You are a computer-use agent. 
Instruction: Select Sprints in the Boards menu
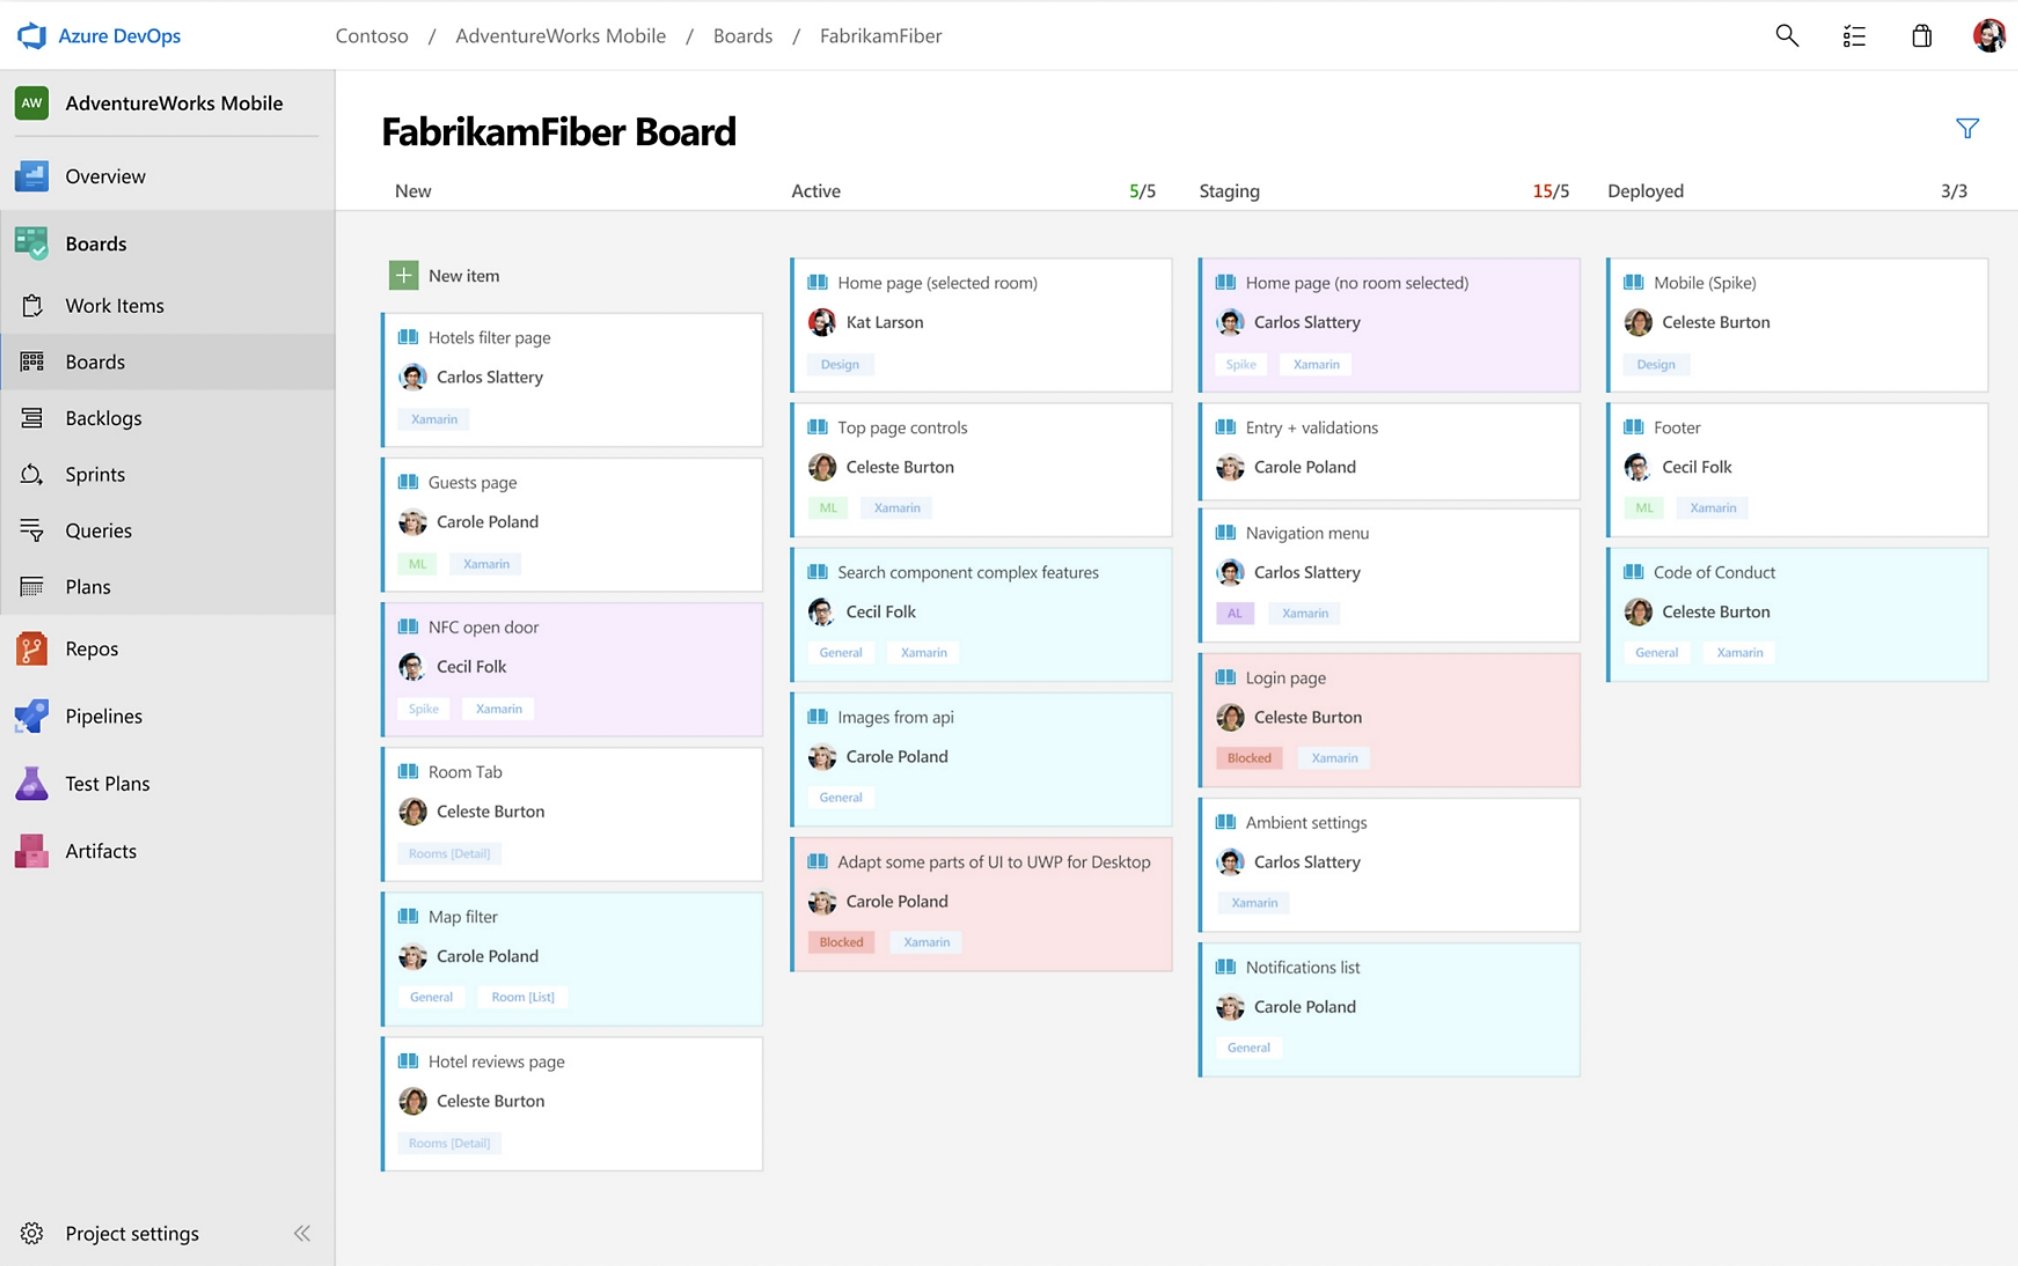tap(95, 474)
